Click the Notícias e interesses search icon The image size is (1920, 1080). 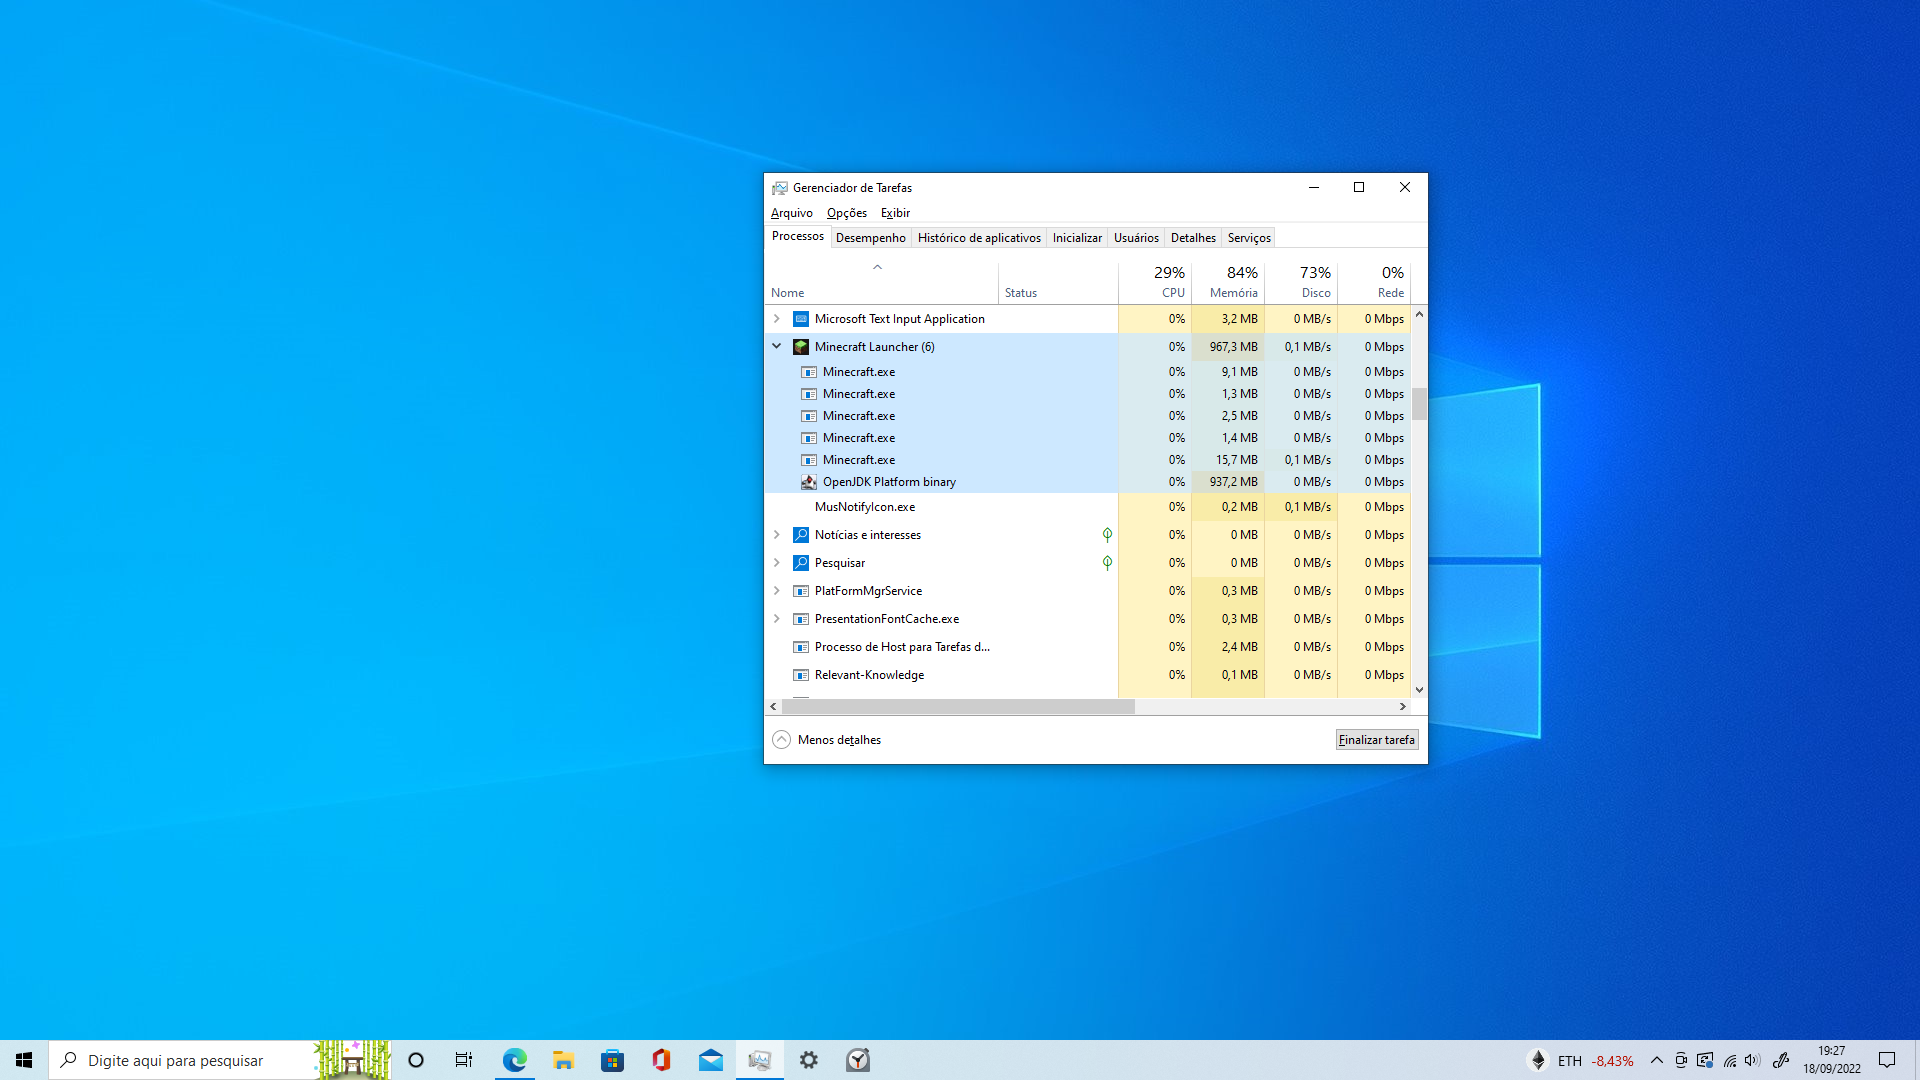[801, 535]
